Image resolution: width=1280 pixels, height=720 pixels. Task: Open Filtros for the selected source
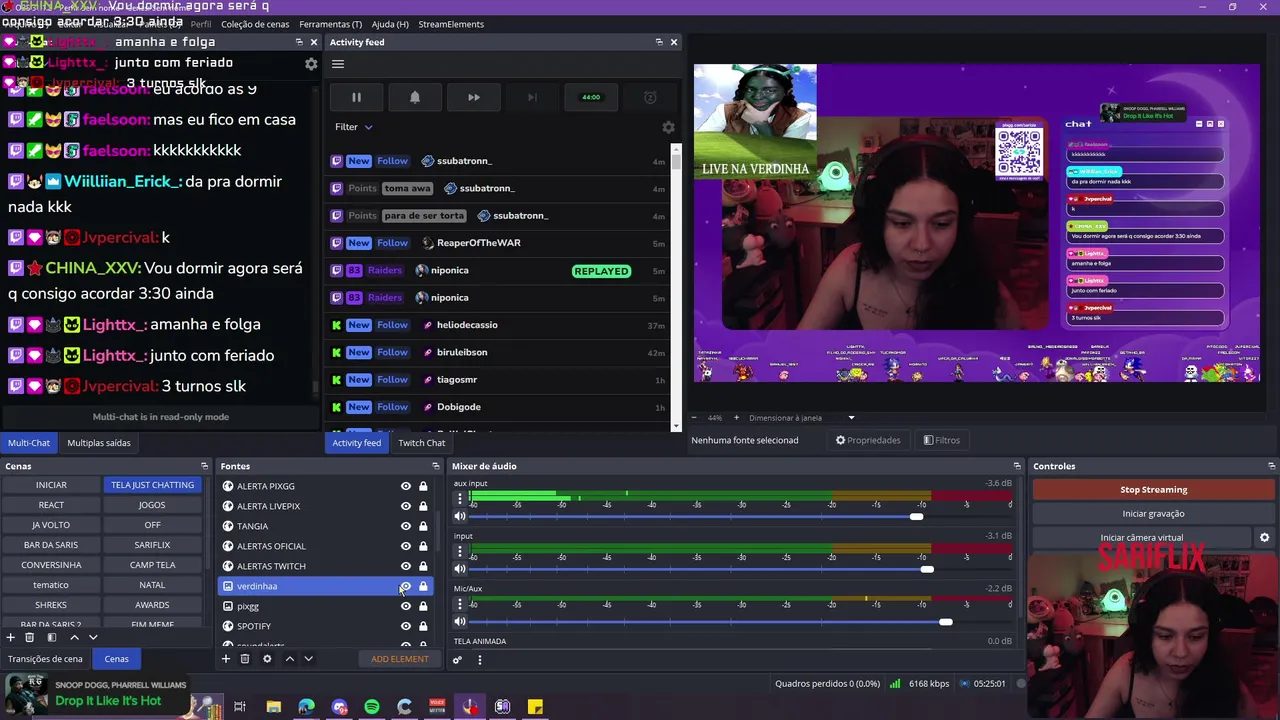tap(942, 440)
